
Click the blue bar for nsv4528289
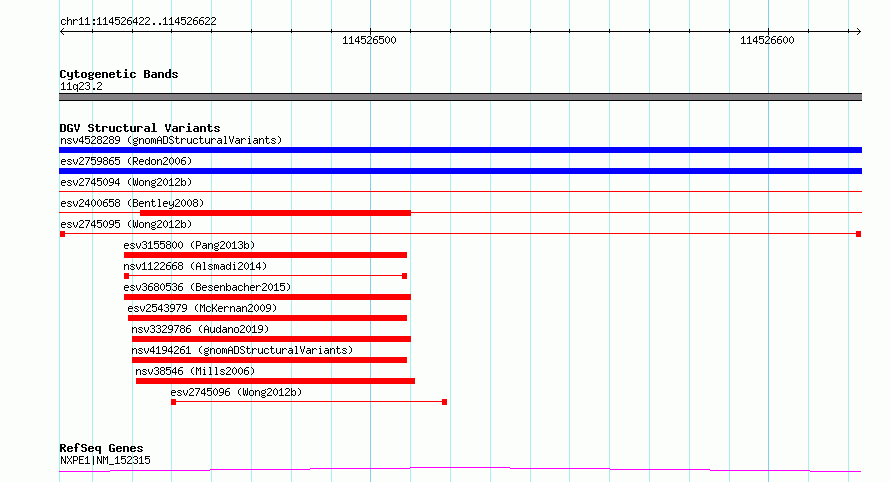460,150
